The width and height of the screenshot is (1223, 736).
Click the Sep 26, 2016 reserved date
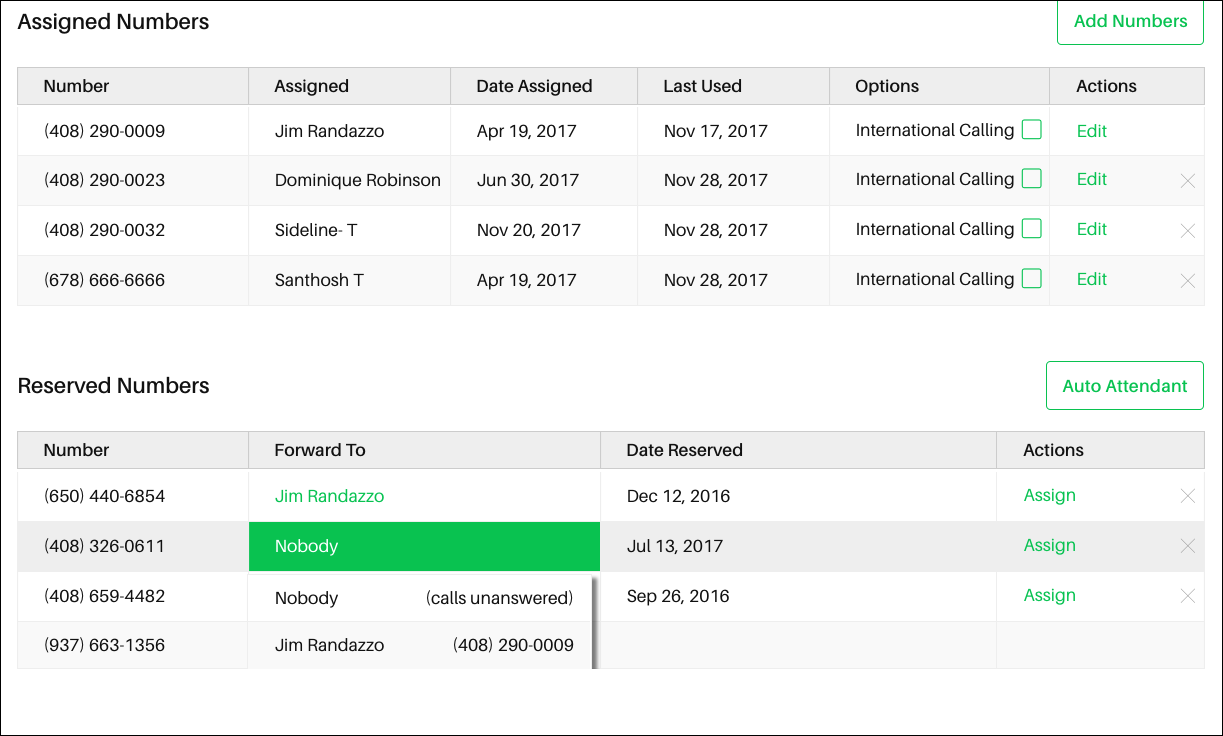(678, 596)
